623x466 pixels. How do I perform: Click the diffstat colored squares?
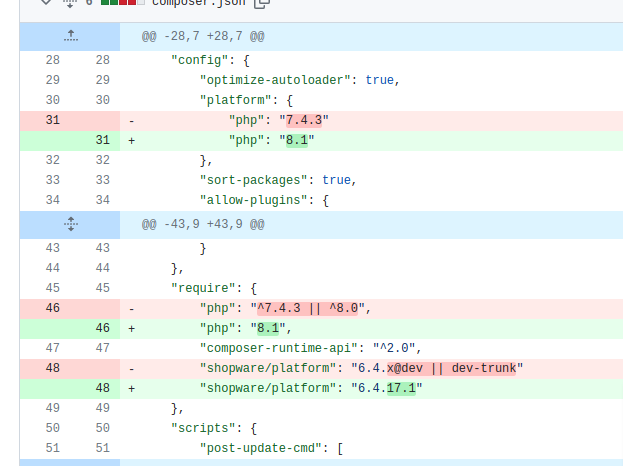pos(120,3)
